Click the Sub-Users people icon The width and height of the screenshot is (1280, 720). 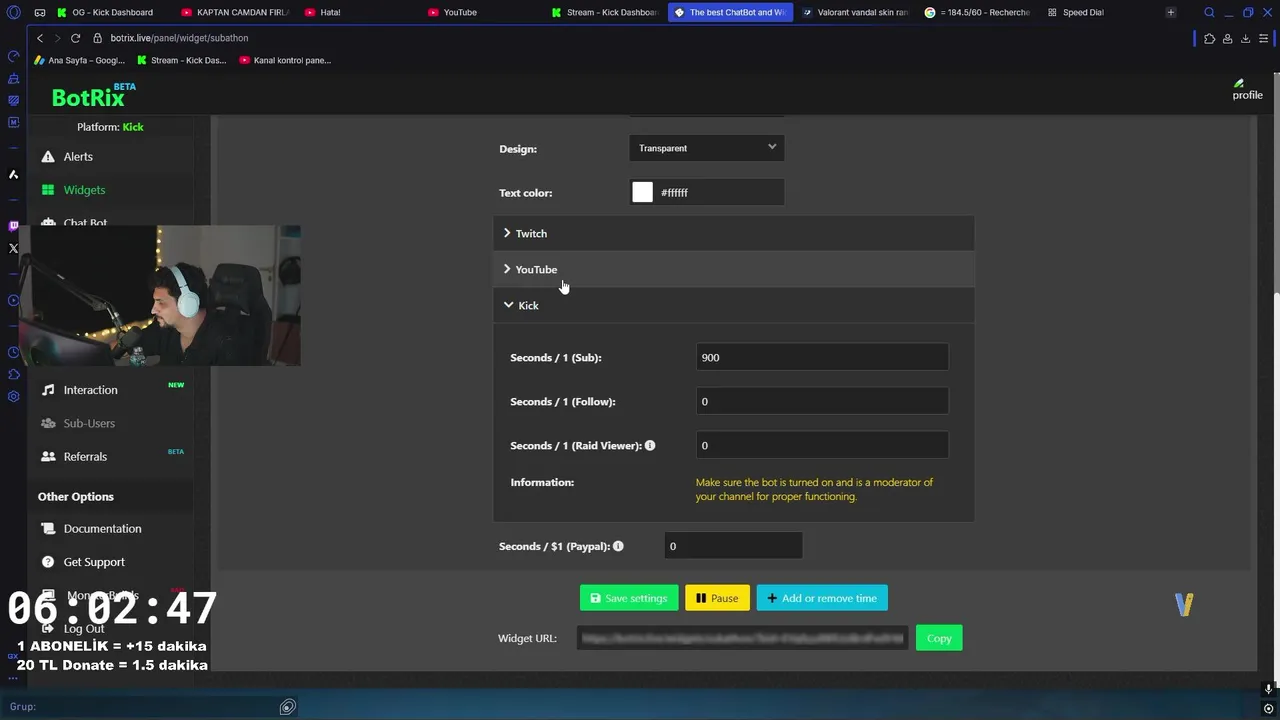click(x=48, y=423)
